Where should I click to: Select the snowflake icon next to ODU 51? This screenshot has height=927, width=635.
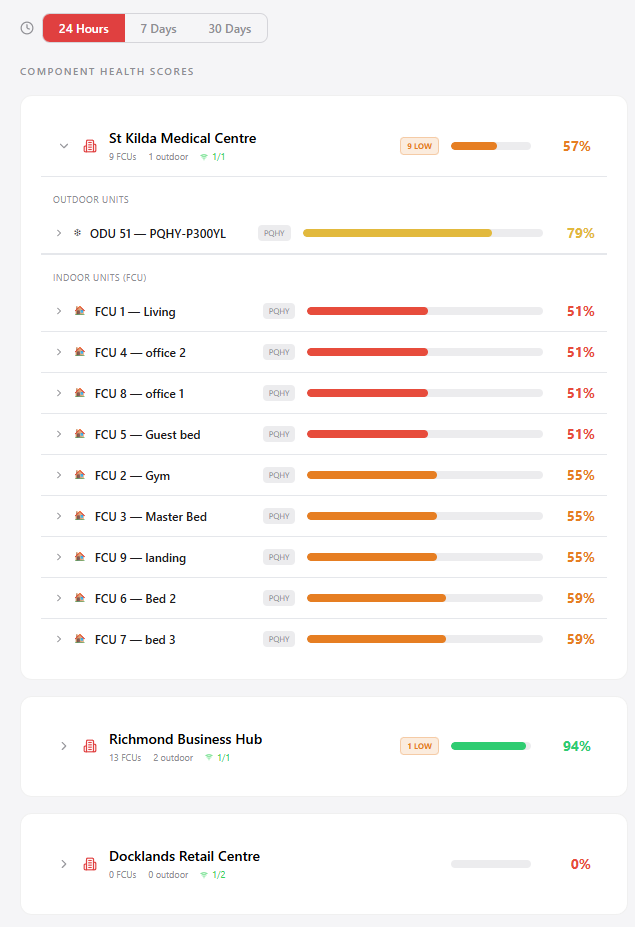tap(78, 233)
